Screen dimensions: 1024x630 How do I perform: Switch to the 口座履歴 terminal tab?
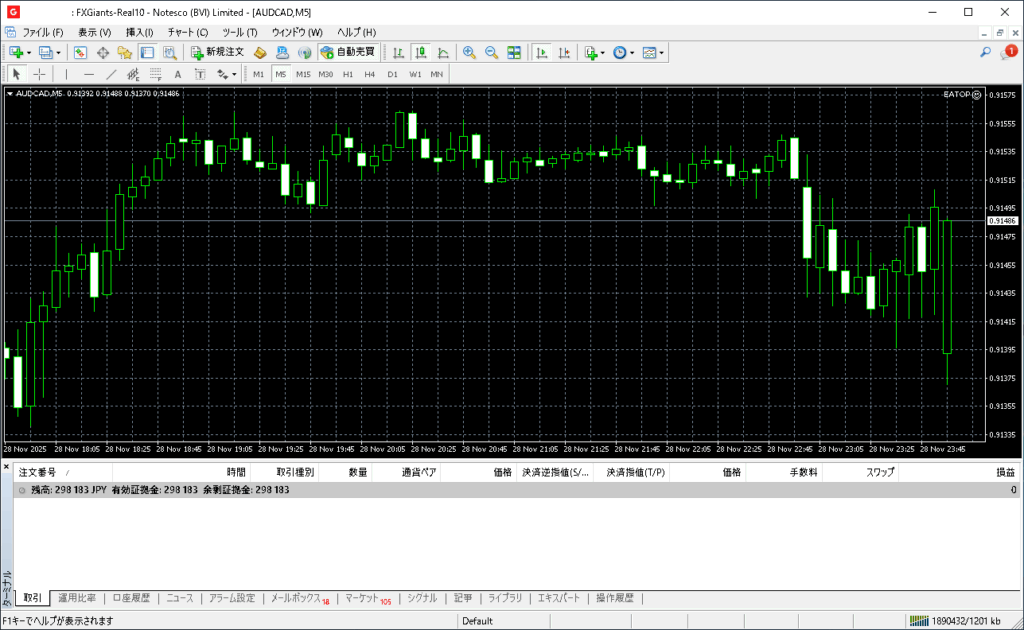point(131,598)
